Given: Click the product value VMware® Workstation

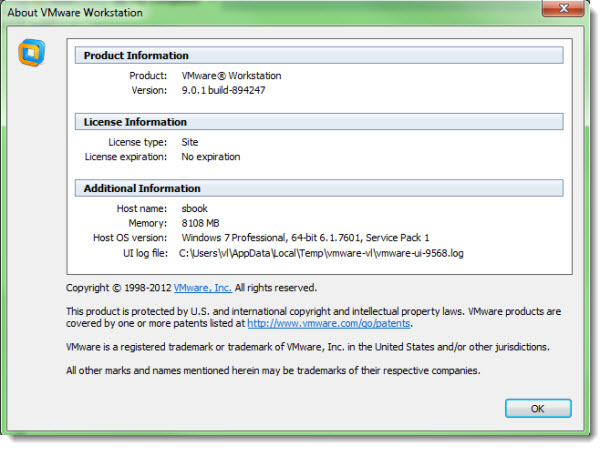Looking at the screenshot, I should tap(232, 76).
